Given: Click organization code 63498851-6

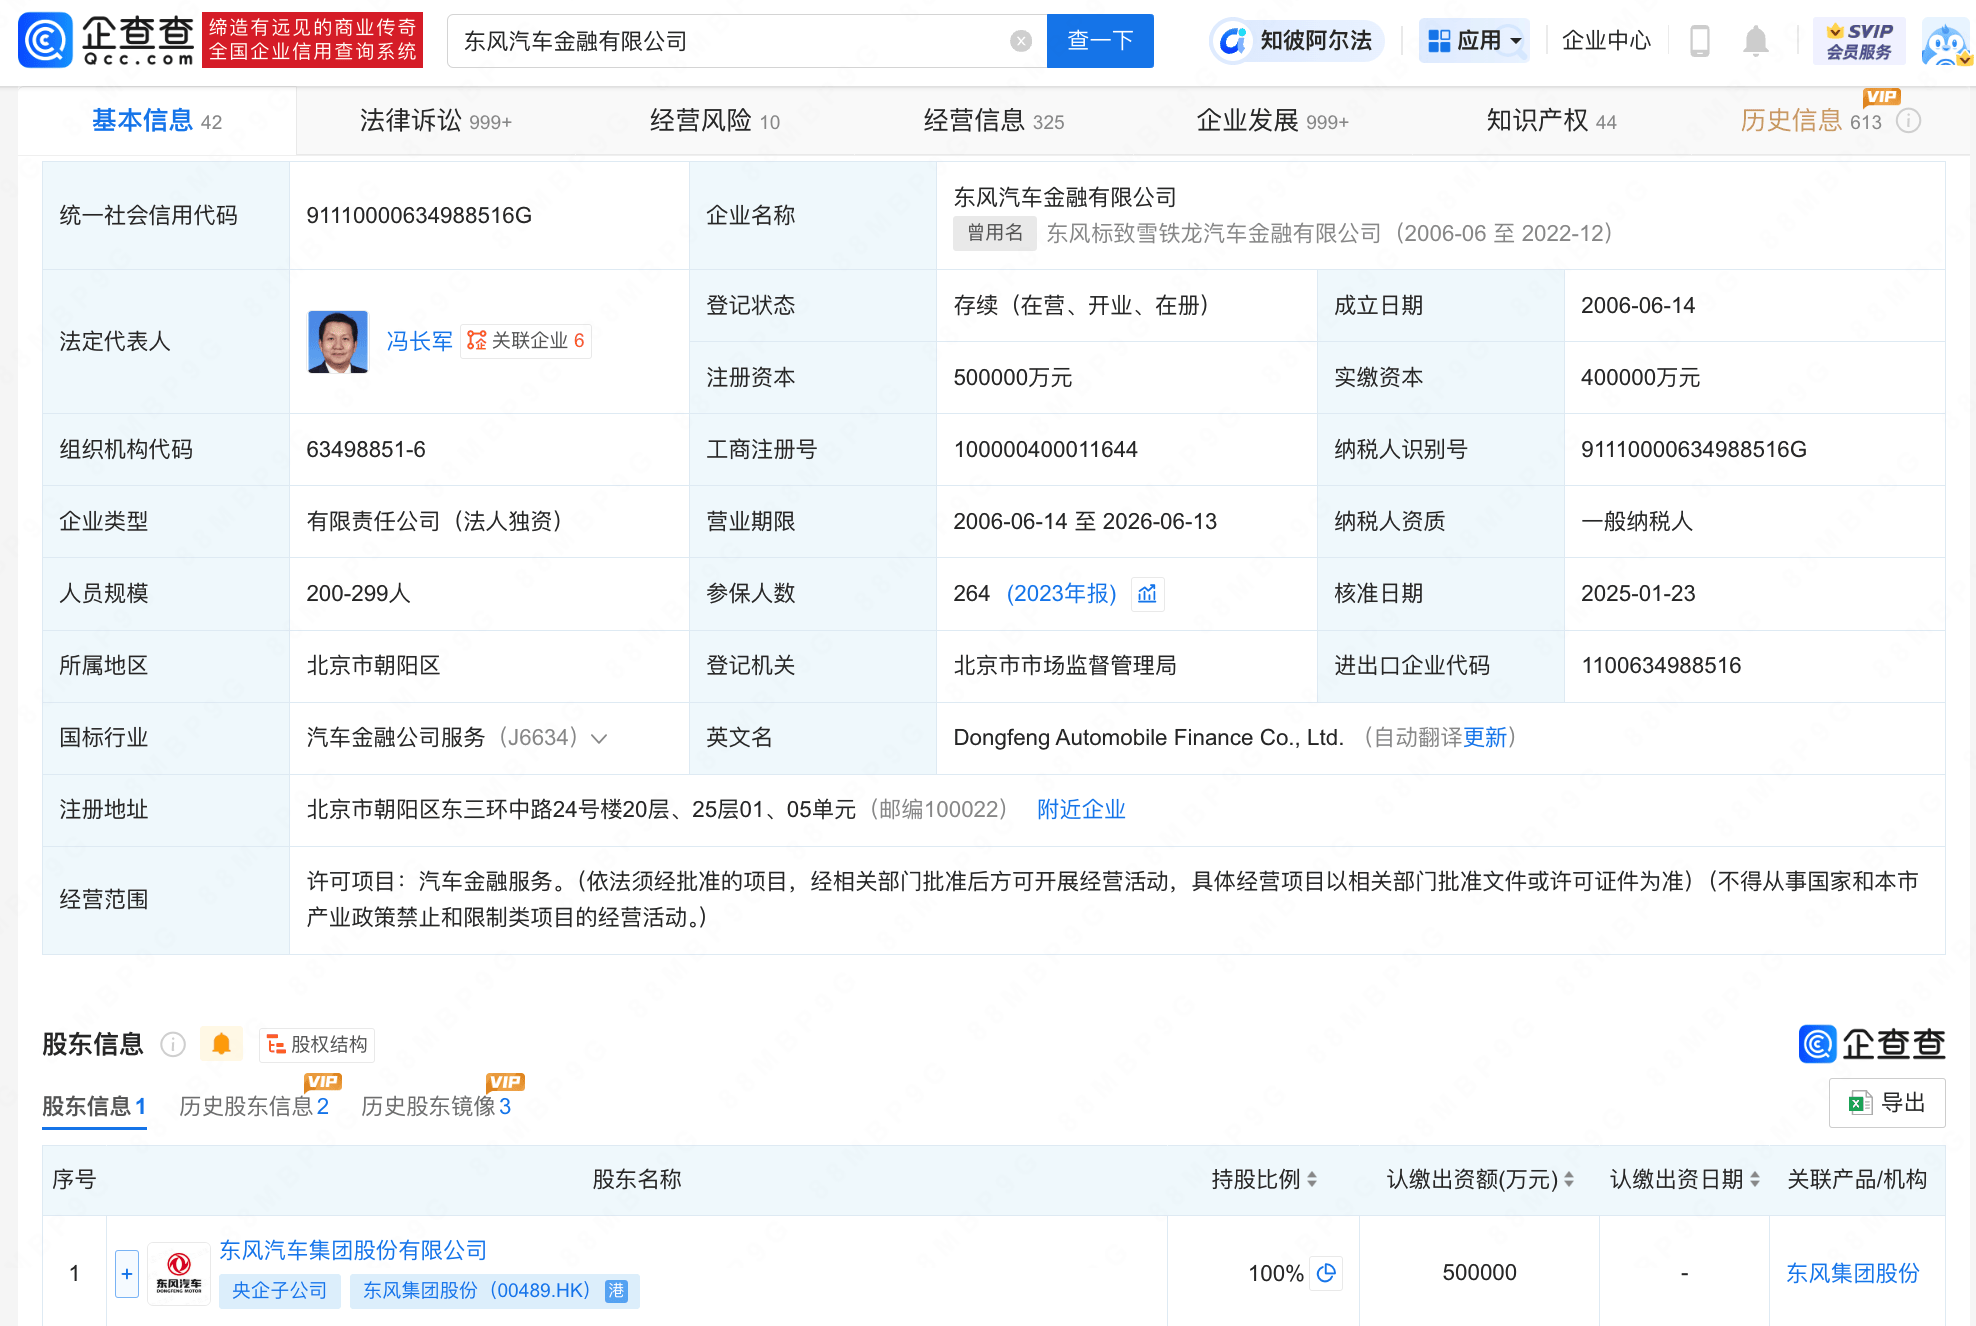Looking at the screenshot, I should pyautogui.click(x=366, y=450).
